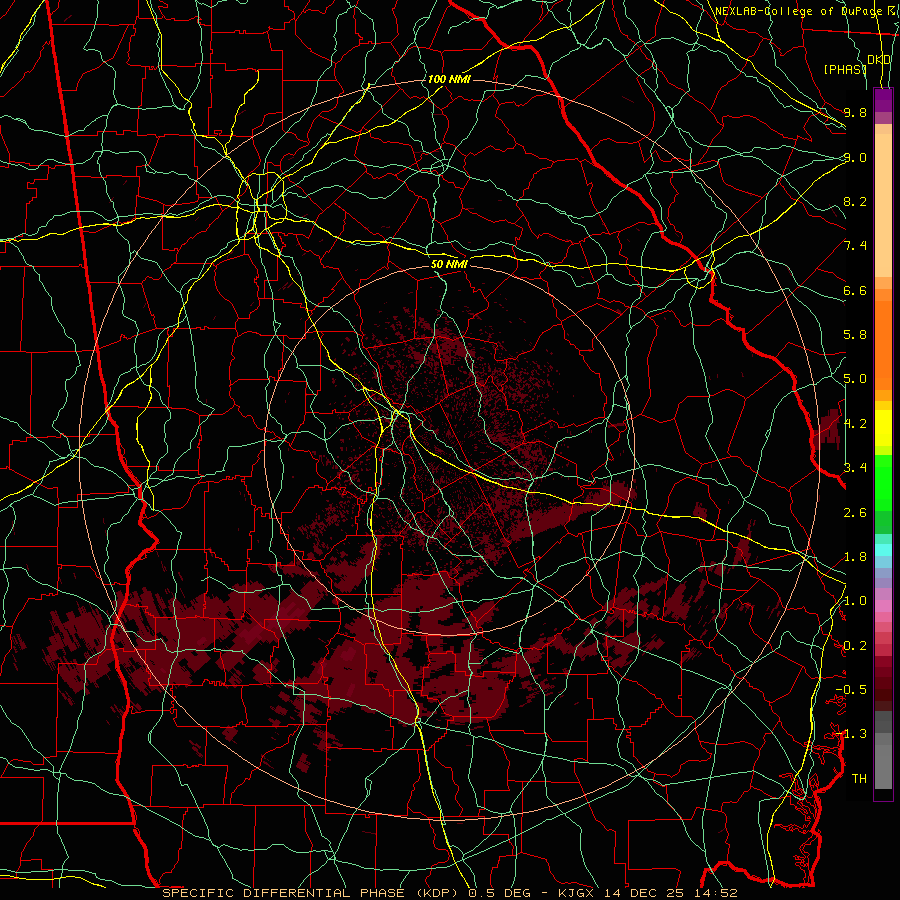Click the "TH" threshold label on scale
This screenshot has height=900, width=900.
pyautogui.click(x=859, y=779)
